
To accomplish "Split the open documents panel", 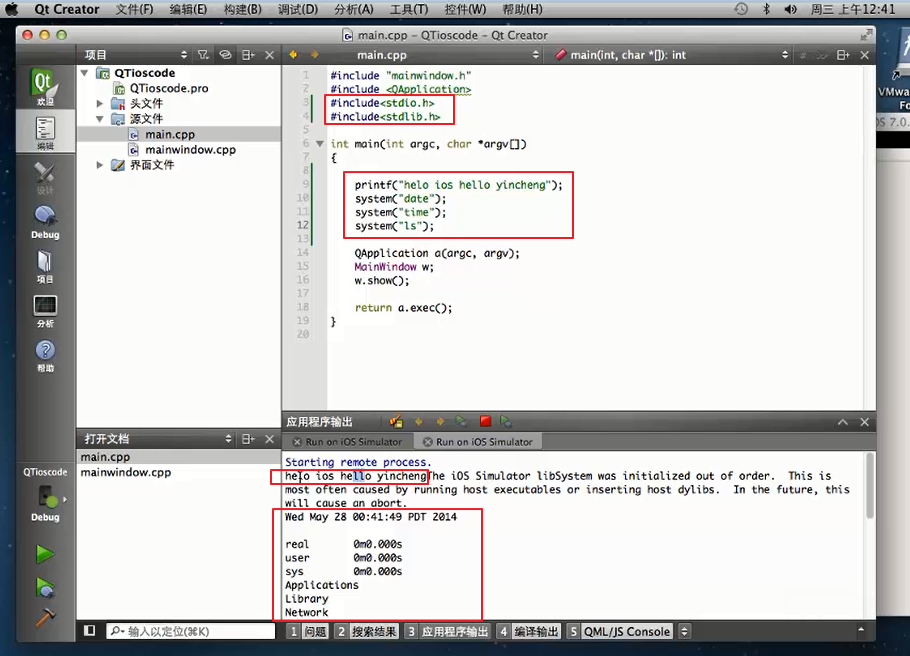I will click(248, 439).
